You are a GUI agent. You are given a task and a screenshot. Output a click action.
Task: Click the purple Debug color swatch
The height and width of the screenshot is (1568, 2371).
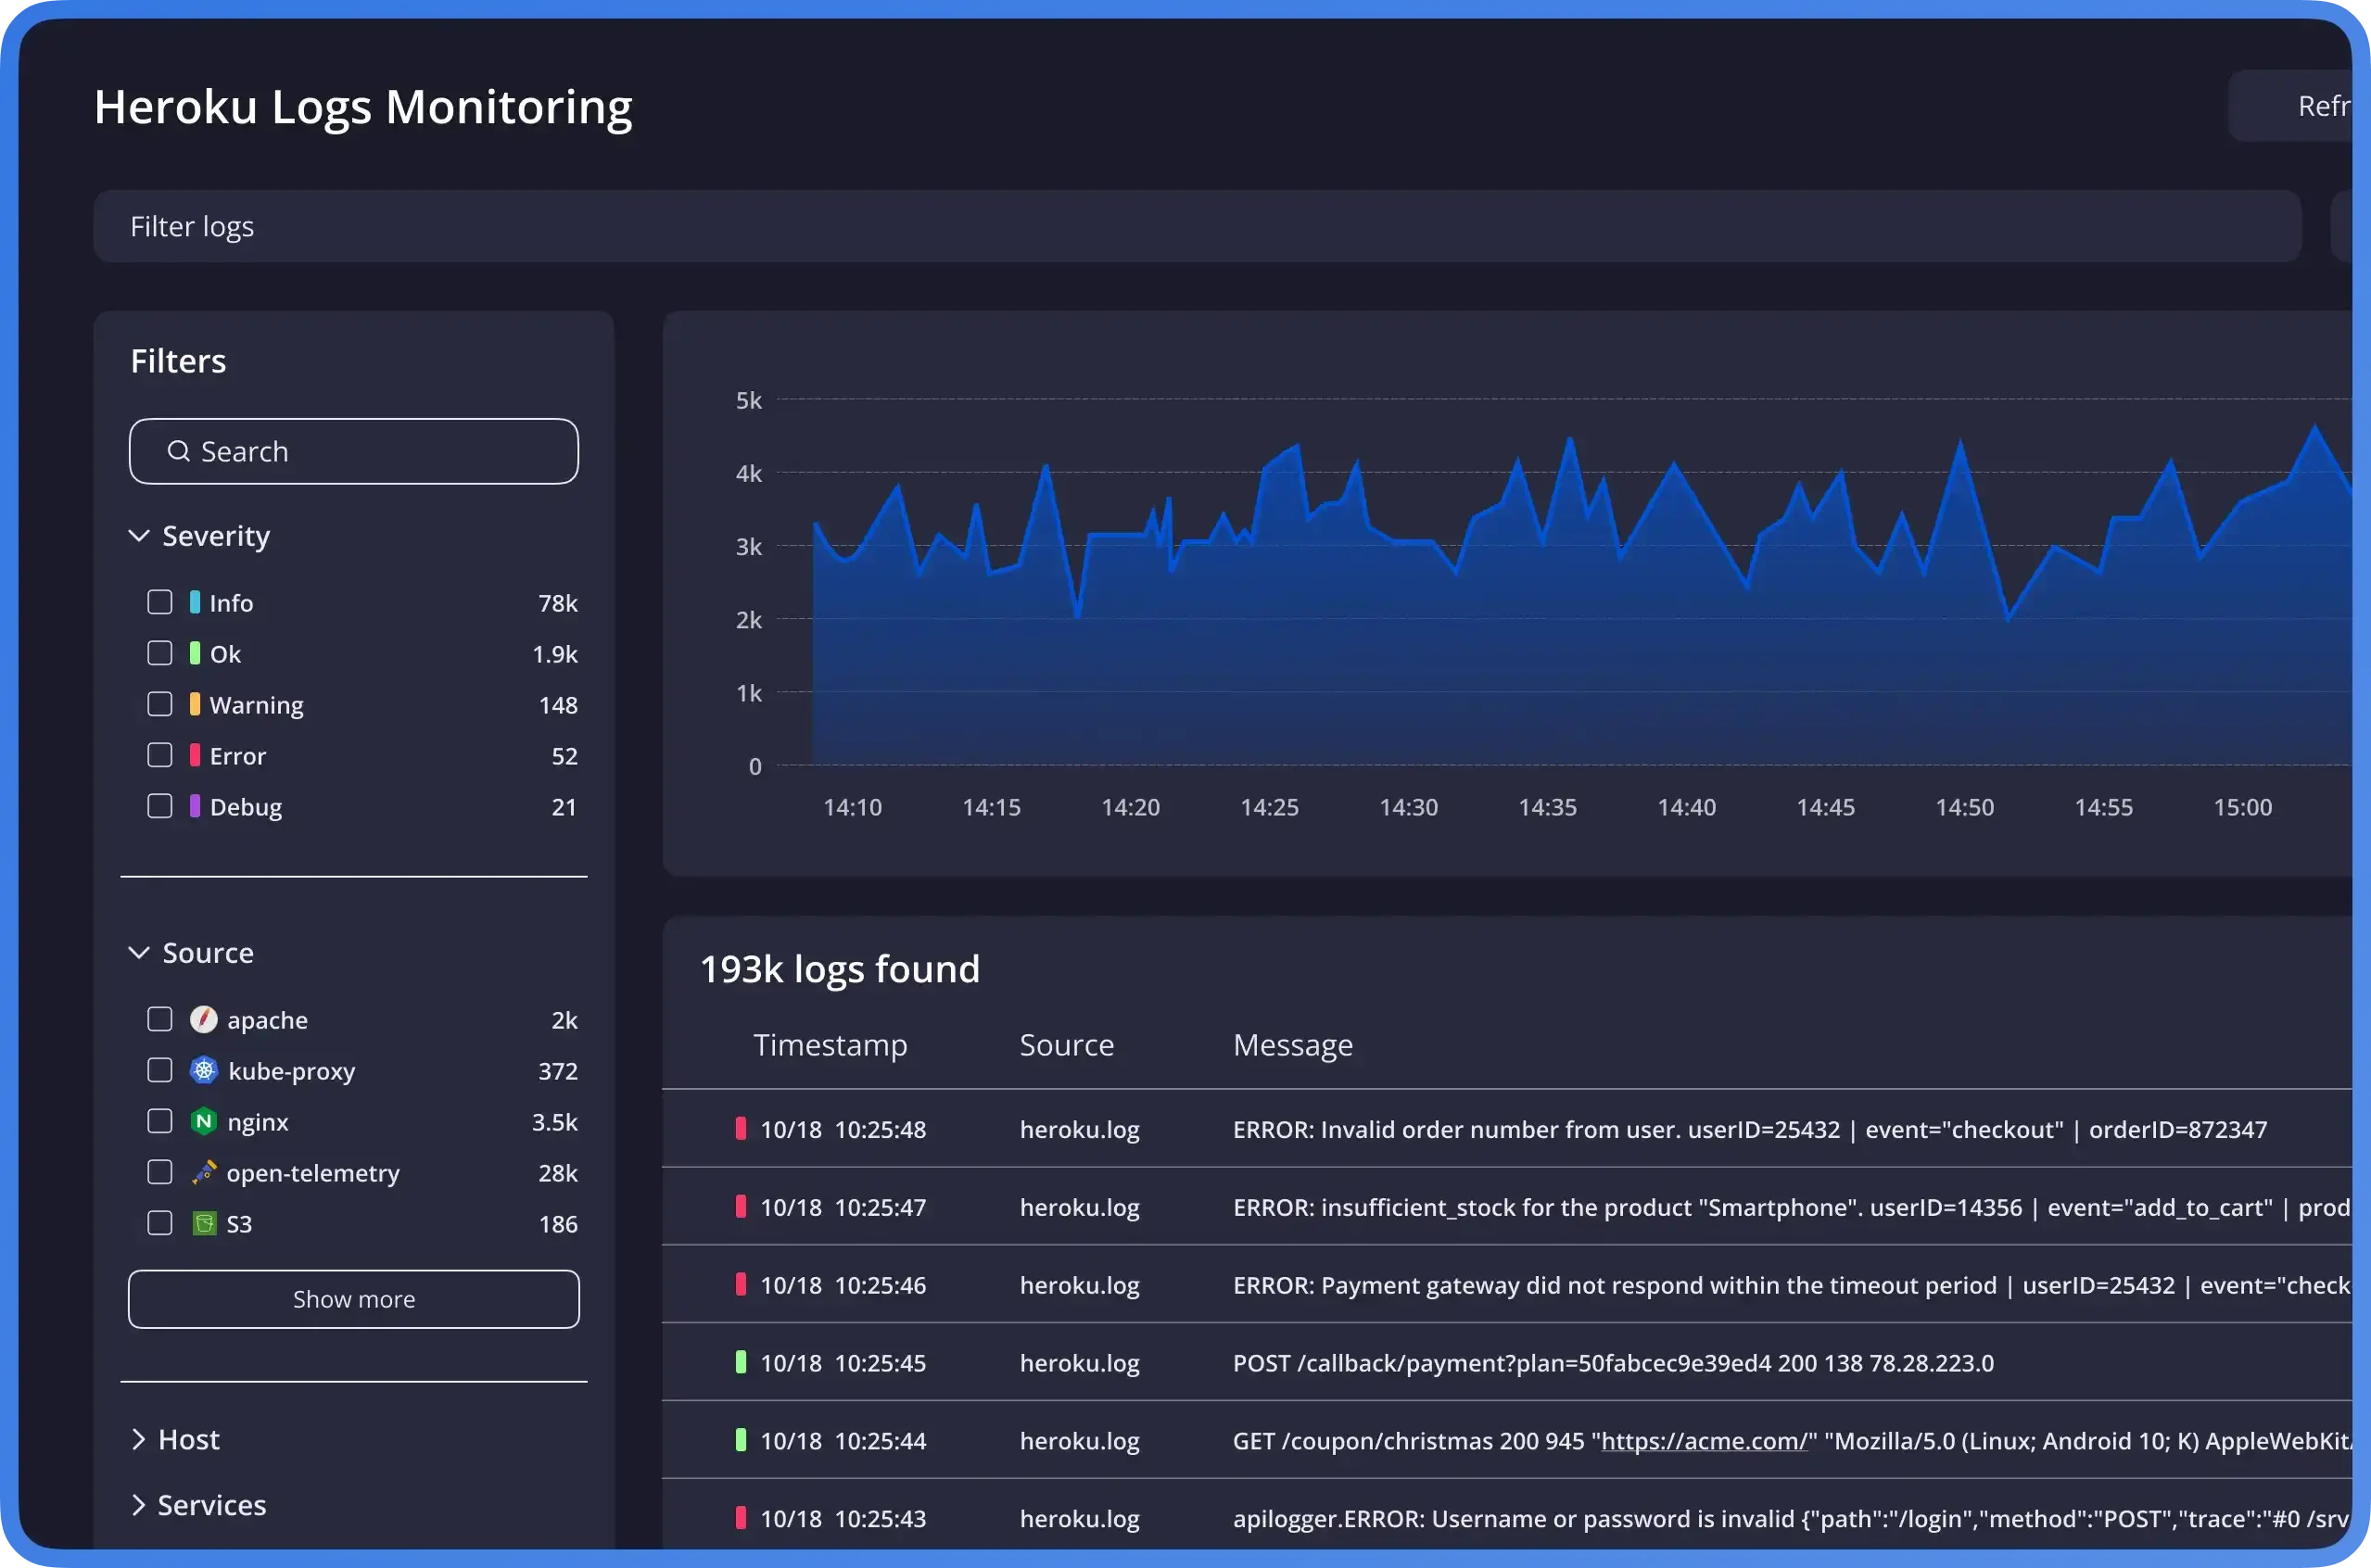point(195,806)
